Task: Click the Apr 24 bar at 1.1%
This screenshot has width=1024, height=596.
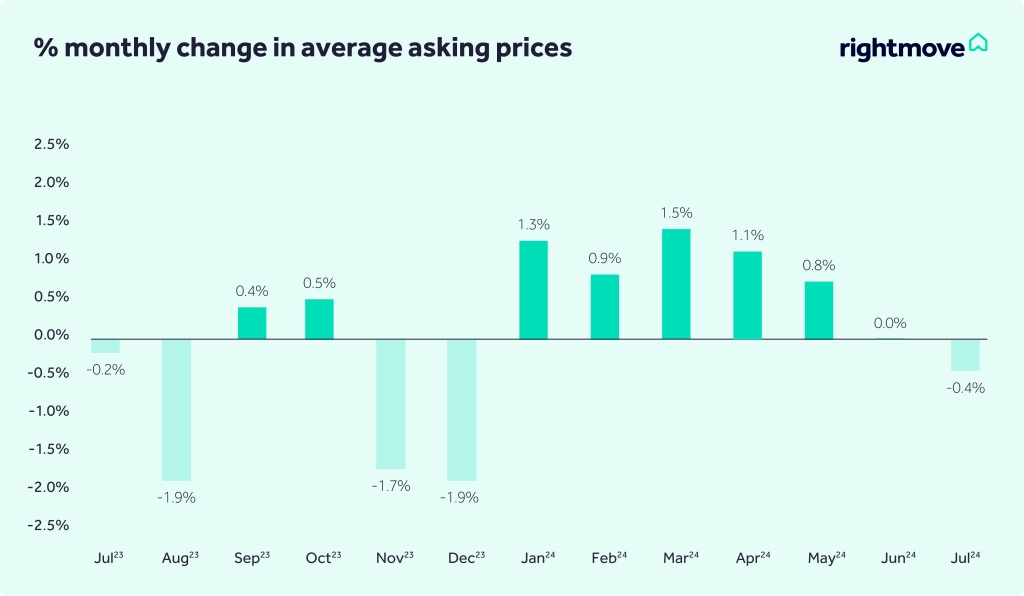Action: [747, 295]
